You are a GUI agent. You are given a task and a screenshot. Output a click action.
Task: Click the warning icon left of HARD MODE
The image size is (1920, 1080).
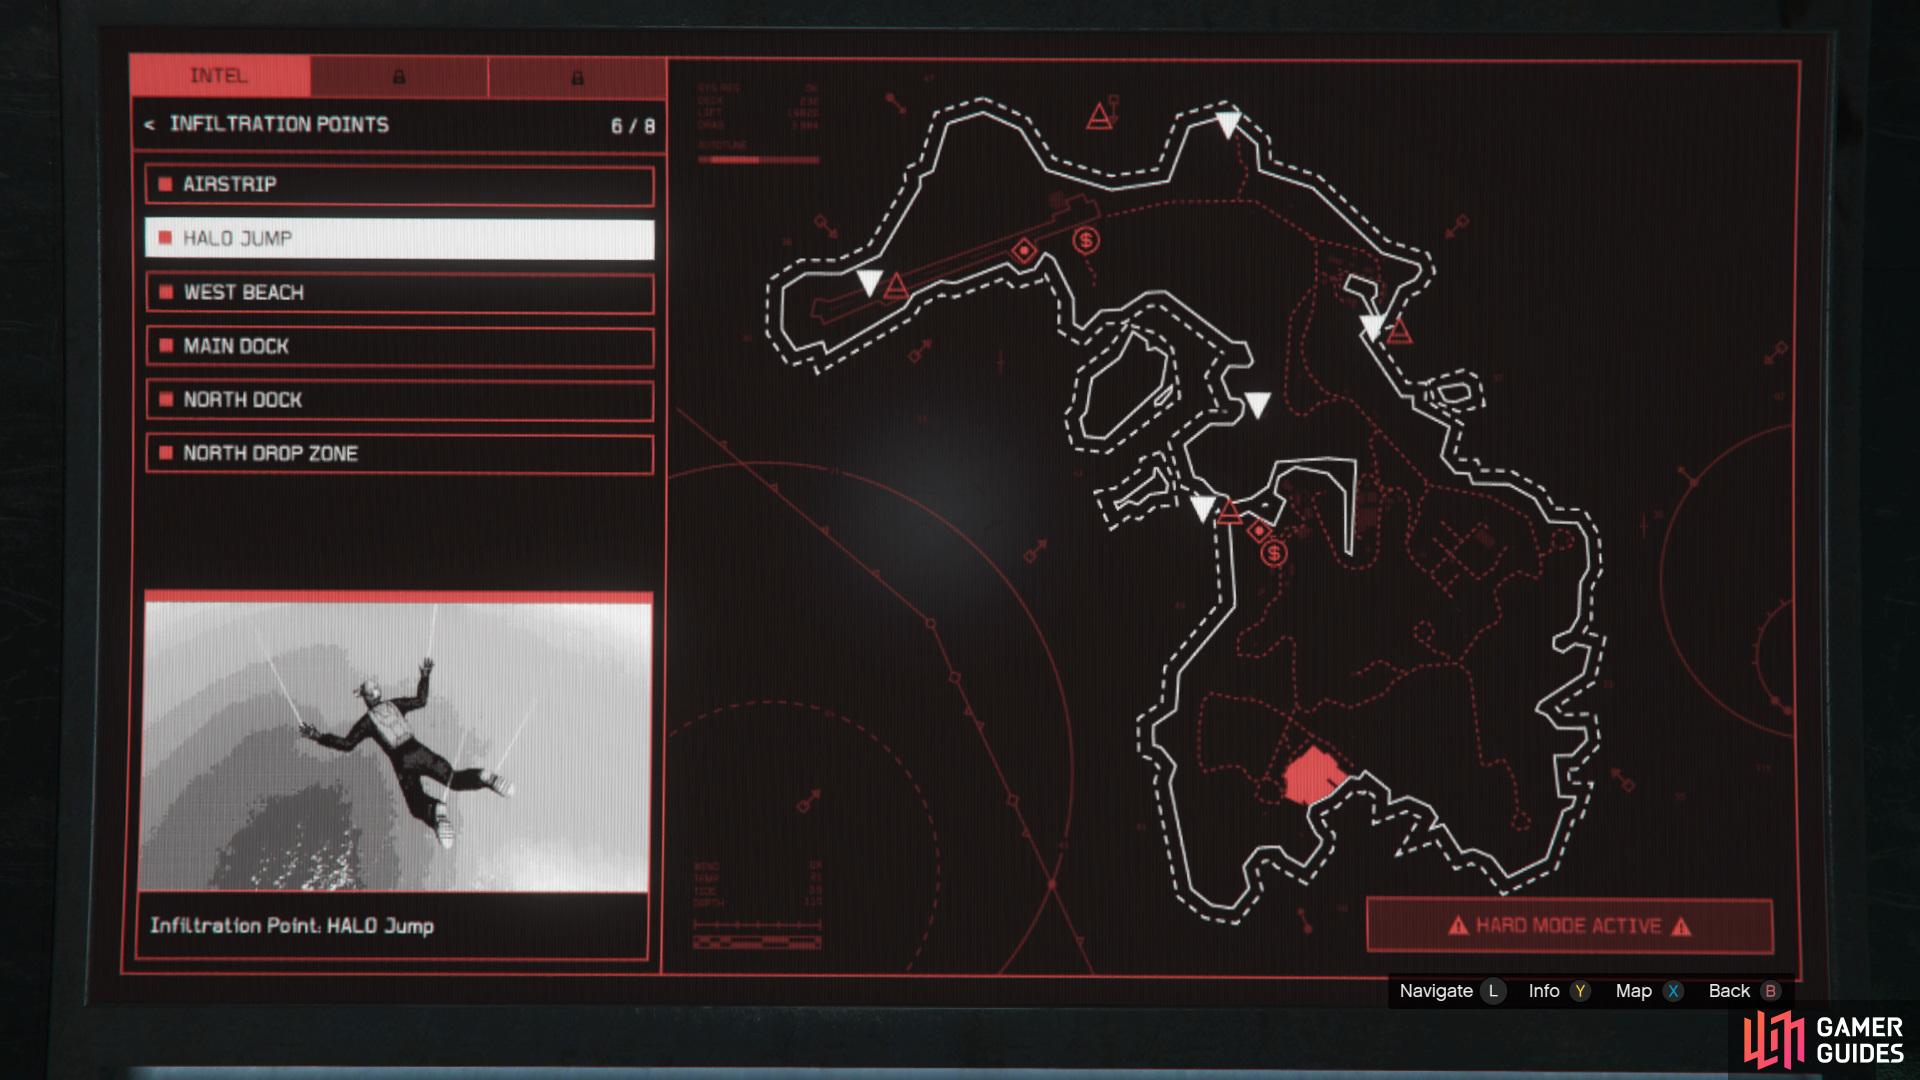(x=1459, y=926)
